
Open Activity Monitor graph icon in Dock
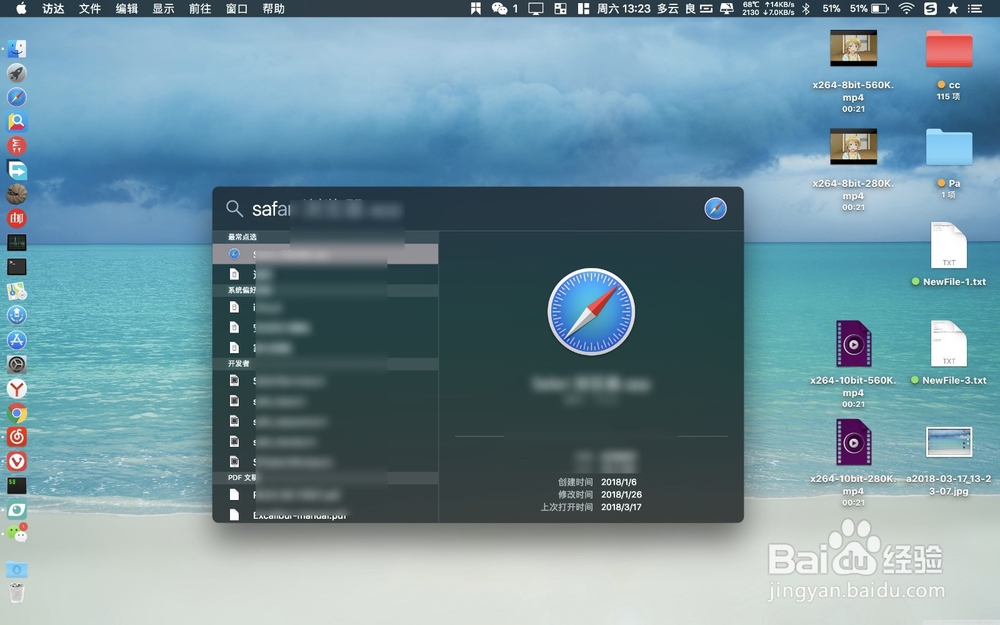click(17, 243)
